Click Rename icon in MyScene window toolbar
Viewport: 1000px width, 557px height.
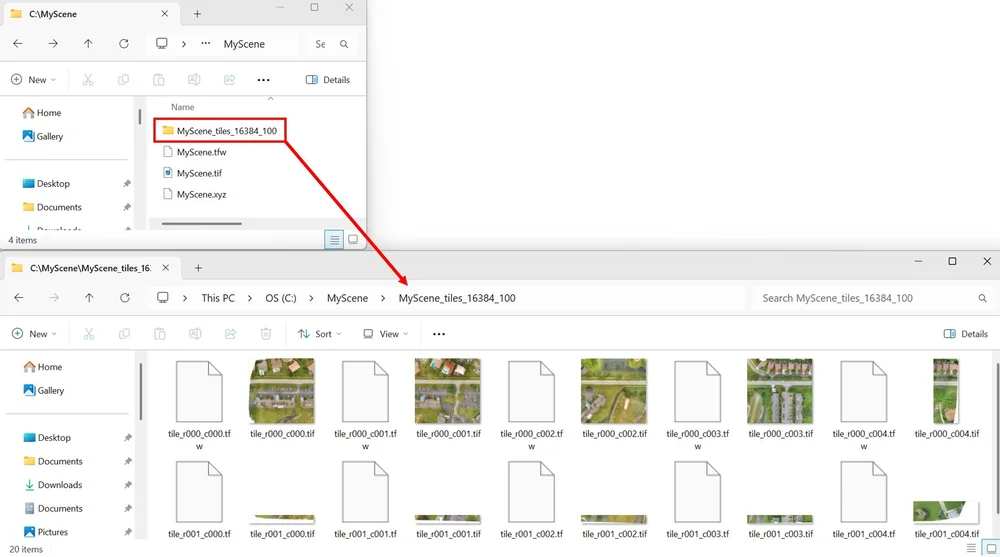coord(194,80)
